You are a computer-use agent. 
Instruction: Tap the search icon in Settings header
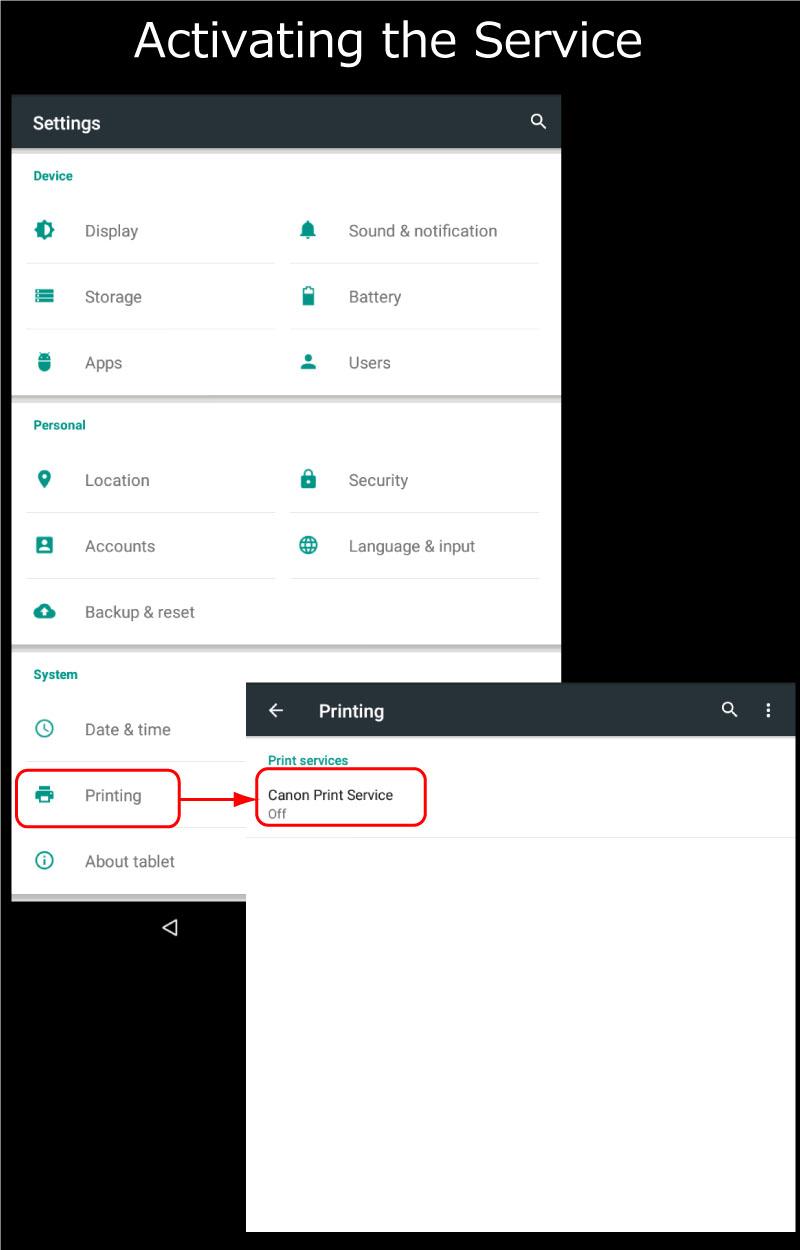[538, 122]
